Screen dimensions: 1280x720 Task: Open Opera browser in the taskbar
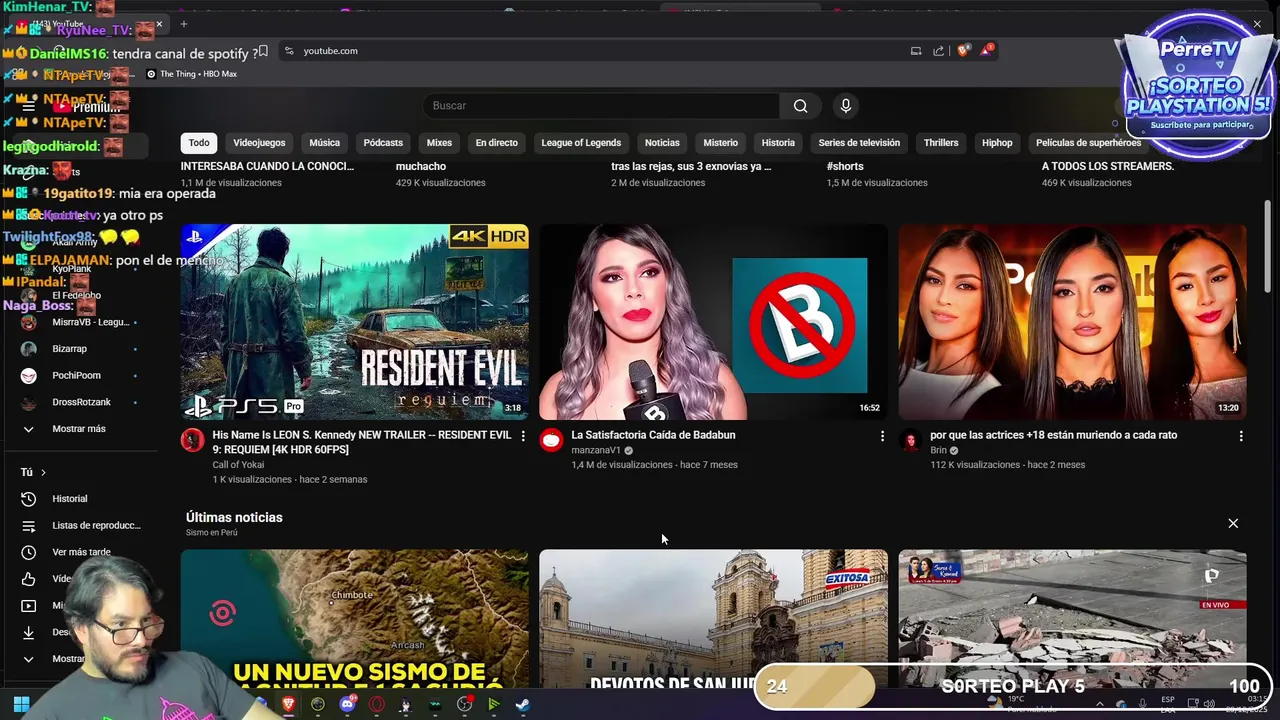376,704
